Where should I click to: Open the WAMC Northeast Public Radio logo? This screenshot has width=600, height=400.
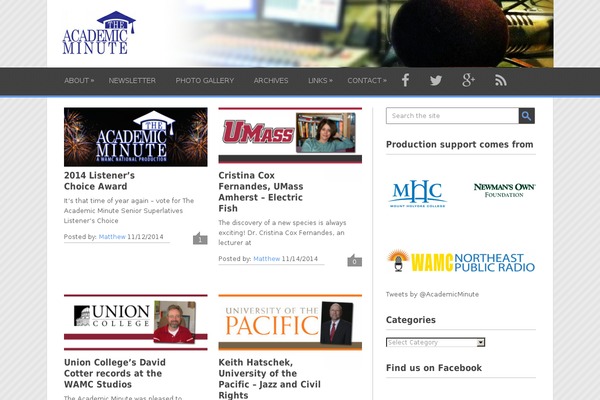tap(461, 261)
